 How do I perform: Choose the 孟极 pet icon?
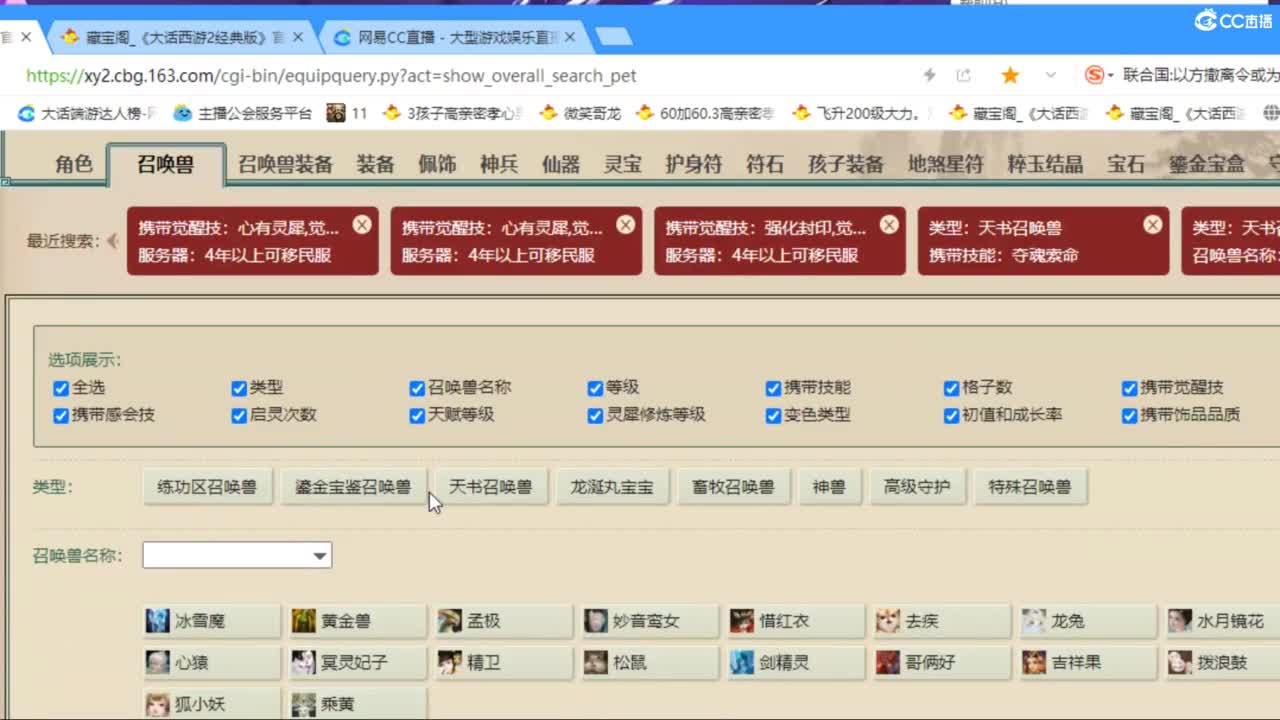click(x=449, y=621)
